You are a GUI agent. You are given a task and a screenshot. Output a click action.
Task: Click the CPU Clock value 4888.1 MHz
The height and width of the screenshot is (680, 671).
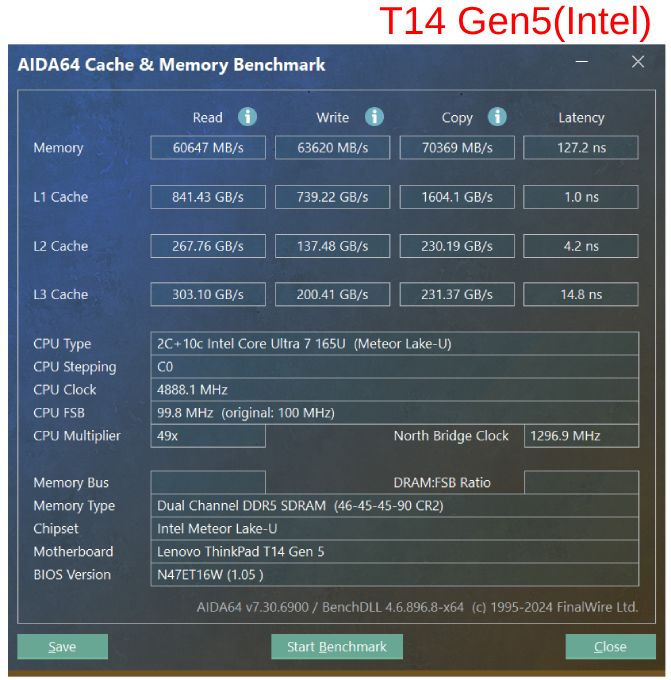pyautogui.click(x=395, y=390)
